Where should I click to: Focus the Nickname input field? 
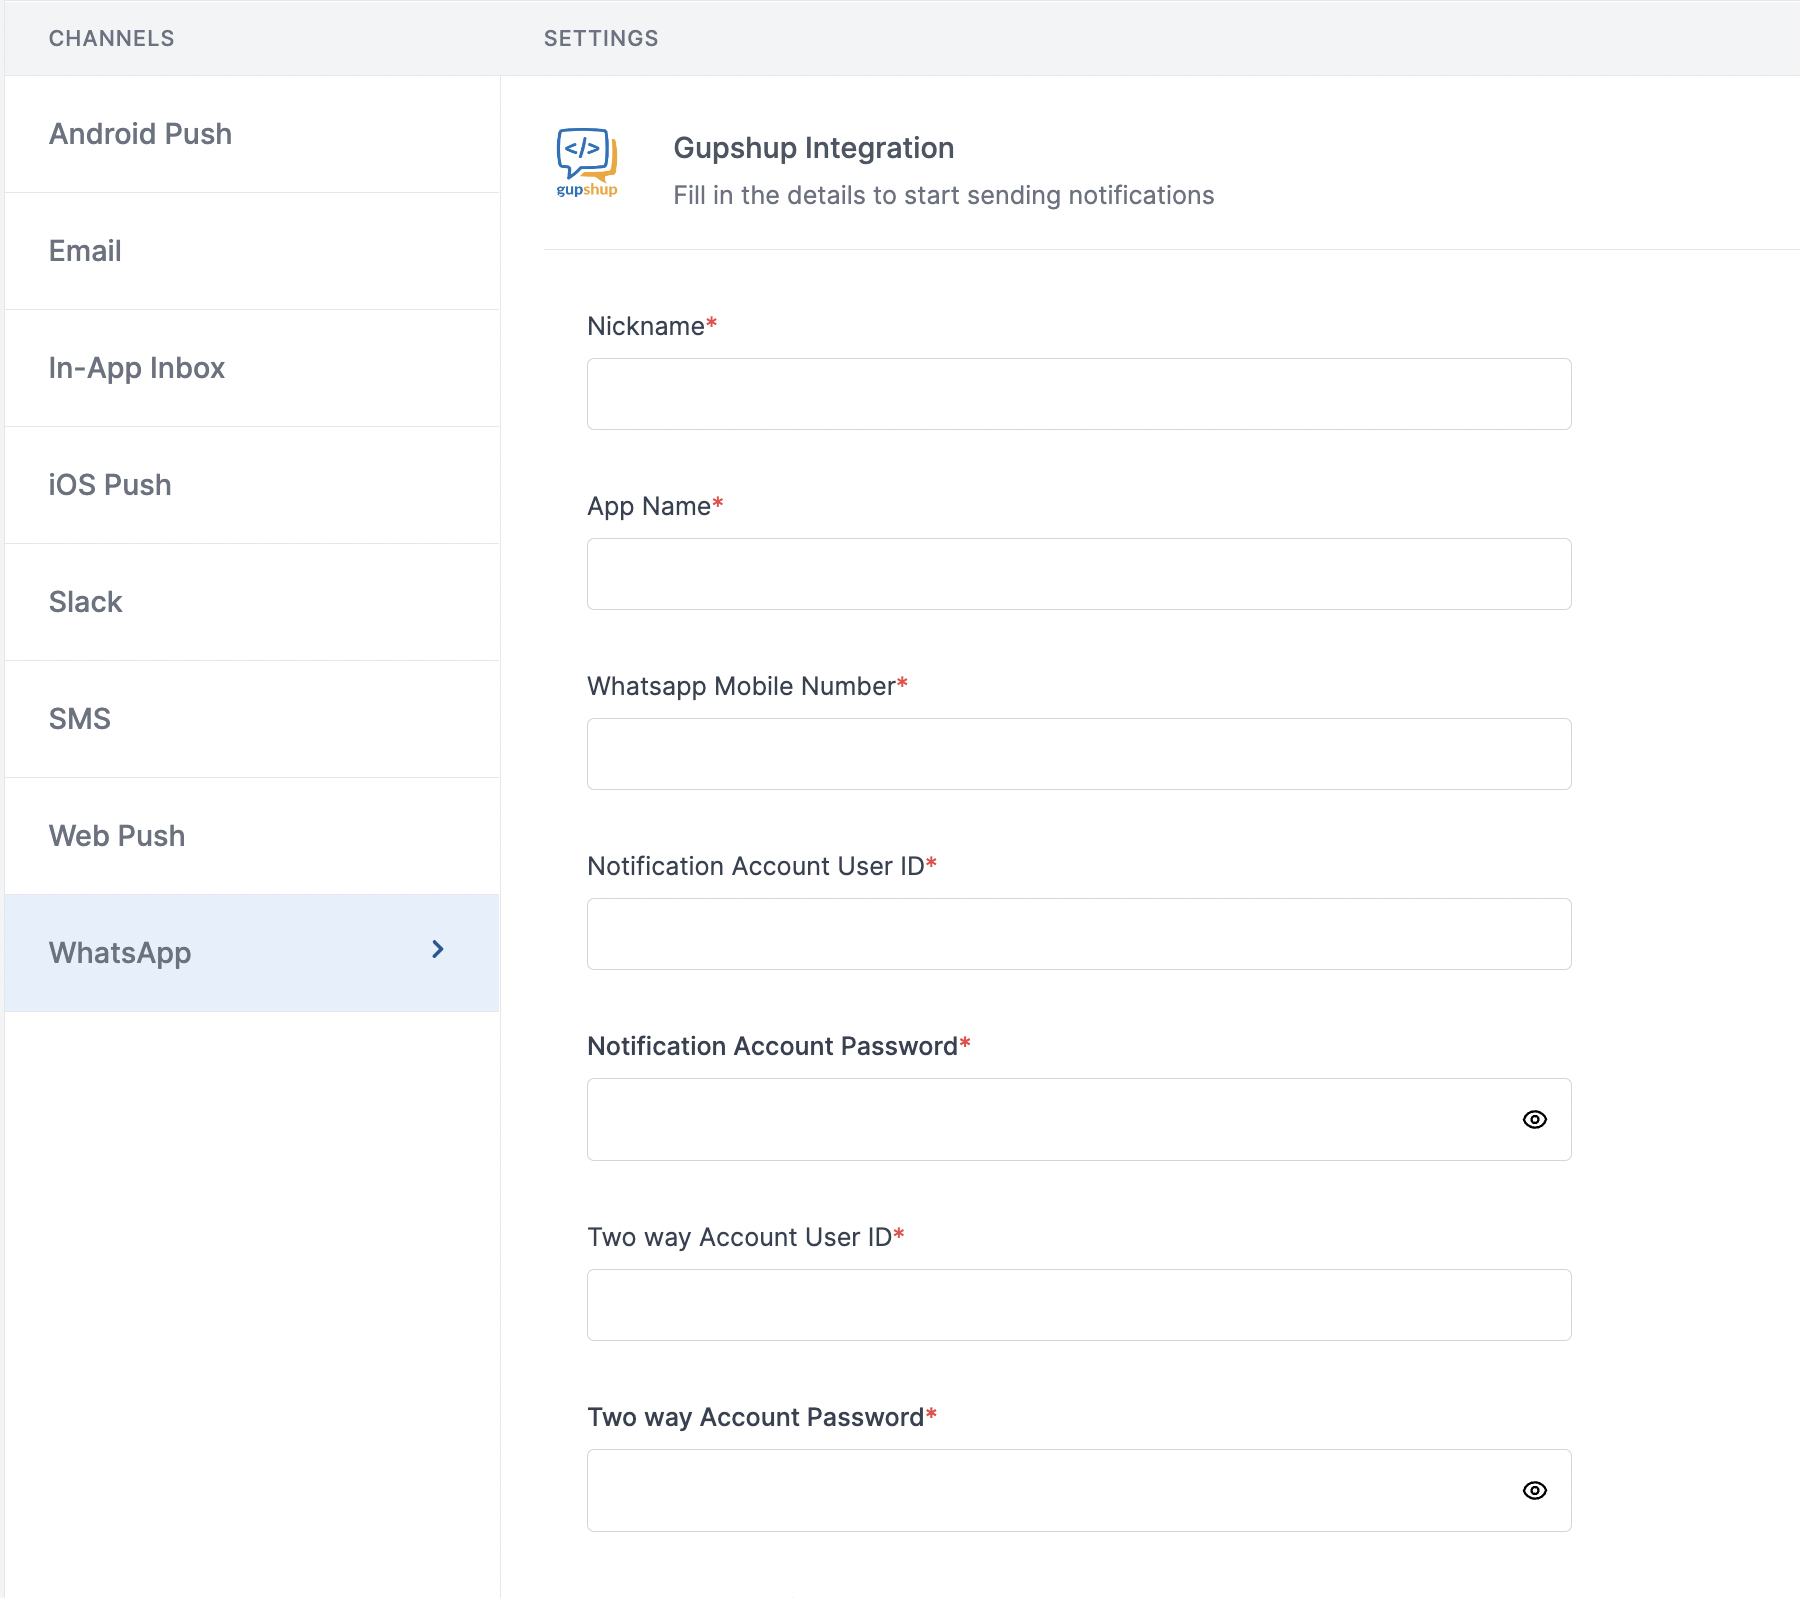(x=1079, y=394)
